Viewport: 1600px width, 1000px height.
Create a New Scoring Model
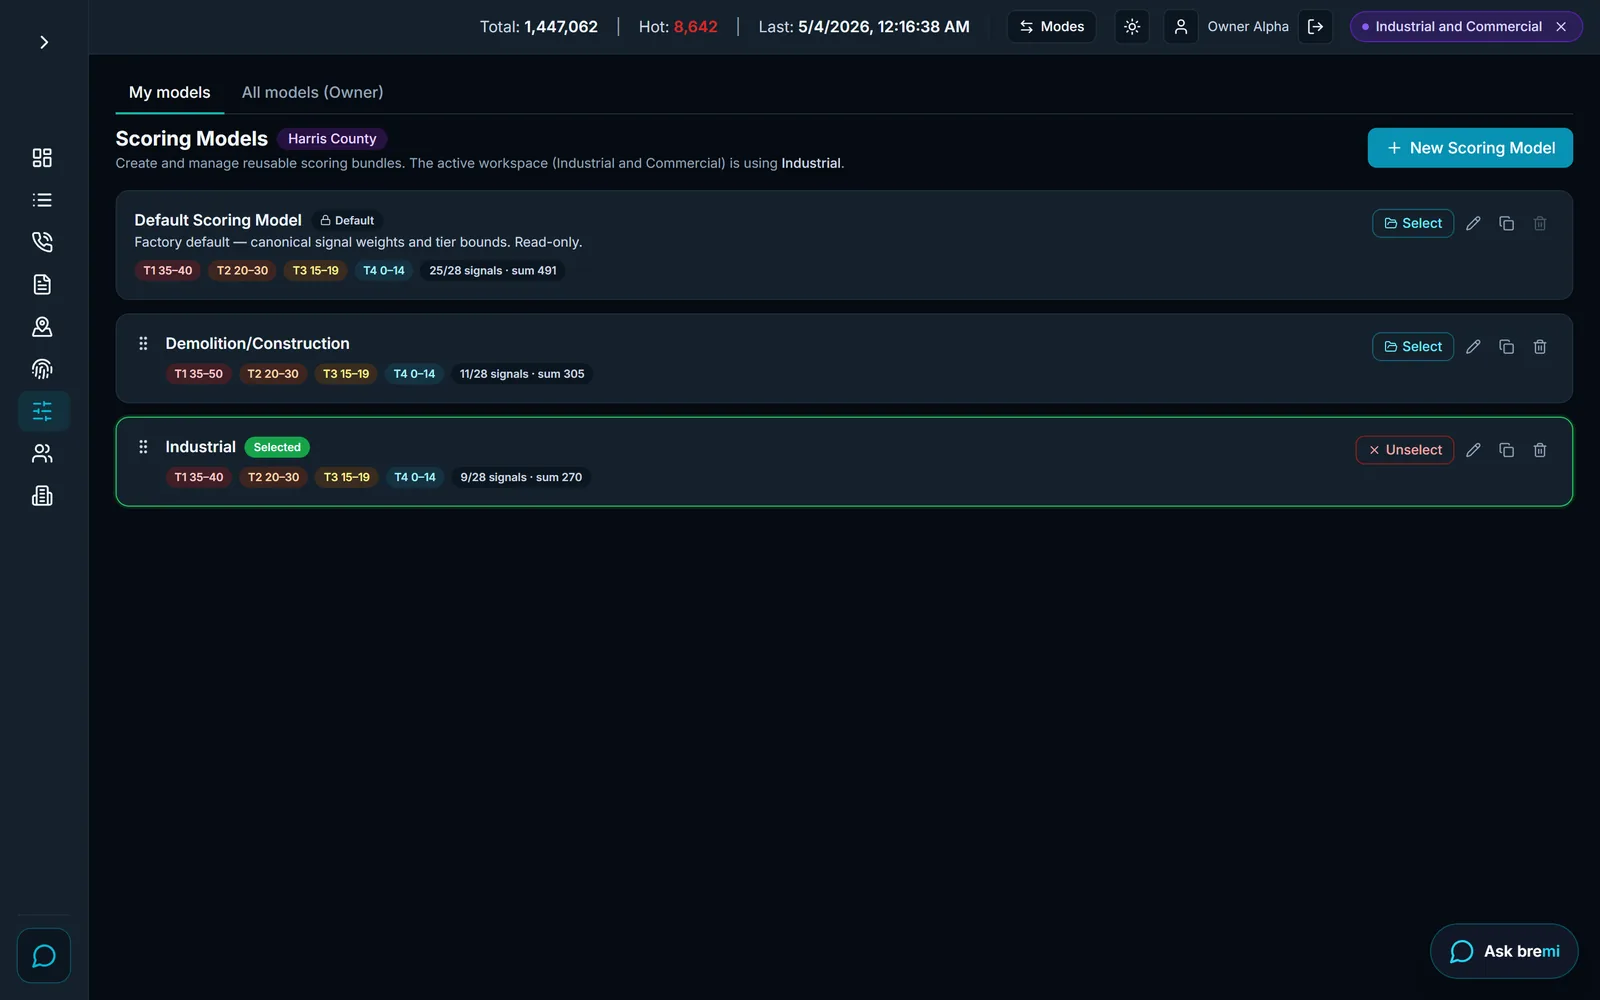pyautogui.click(x=1470, y=148)
